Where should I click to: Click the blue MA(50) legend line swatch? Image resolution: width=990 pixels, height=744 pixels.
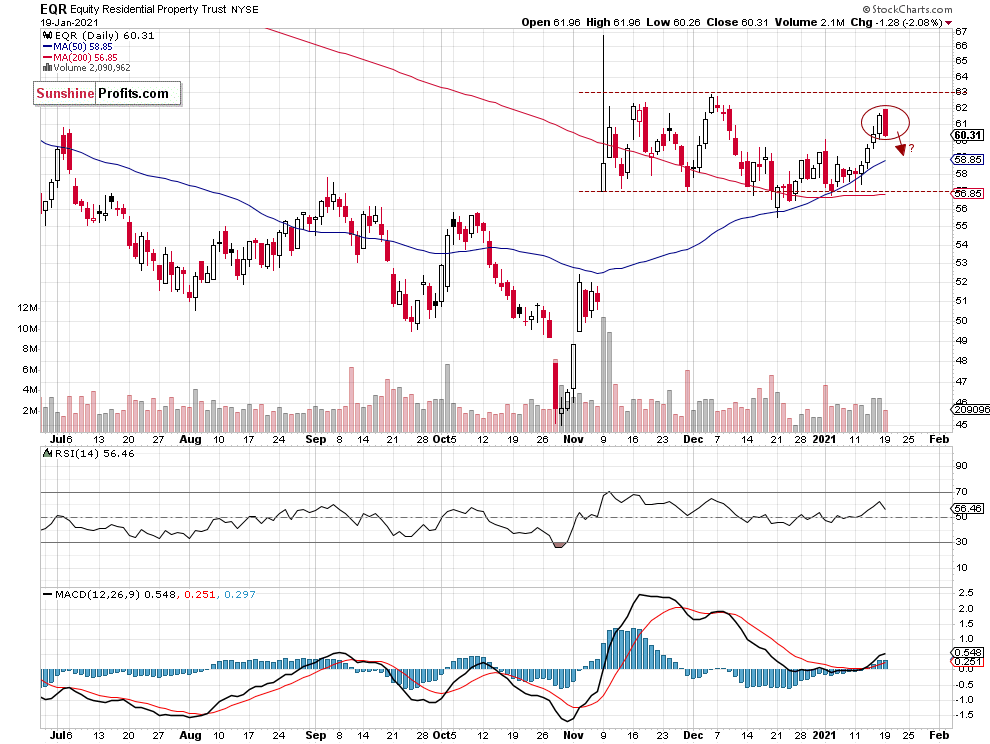pyautogui.click(x=48, y=47)
